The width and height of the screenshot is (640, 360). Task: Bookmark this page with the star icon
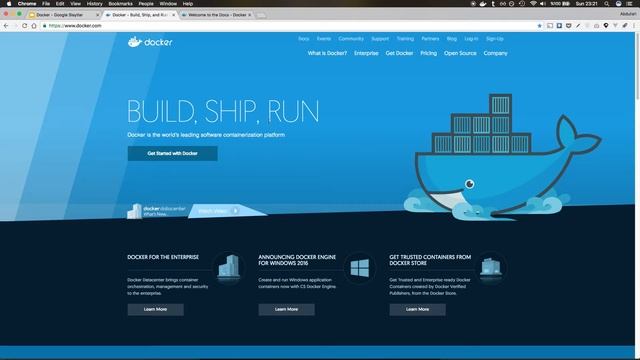coord(540,26)
